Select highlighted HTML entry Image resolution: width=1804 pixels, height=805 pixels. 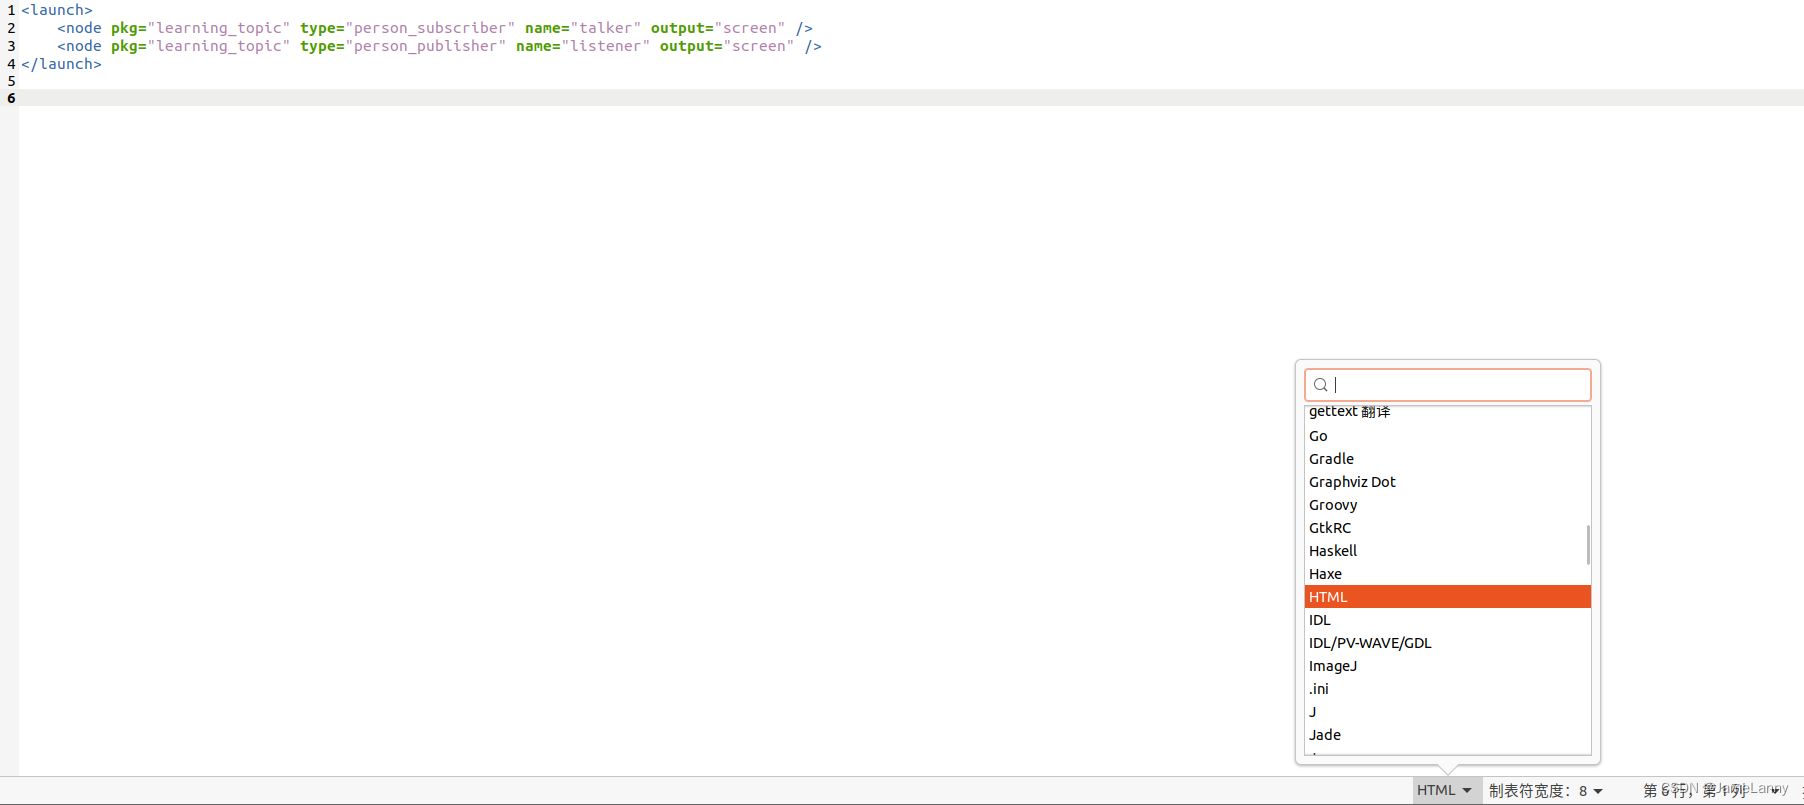tap(1447, 597)
